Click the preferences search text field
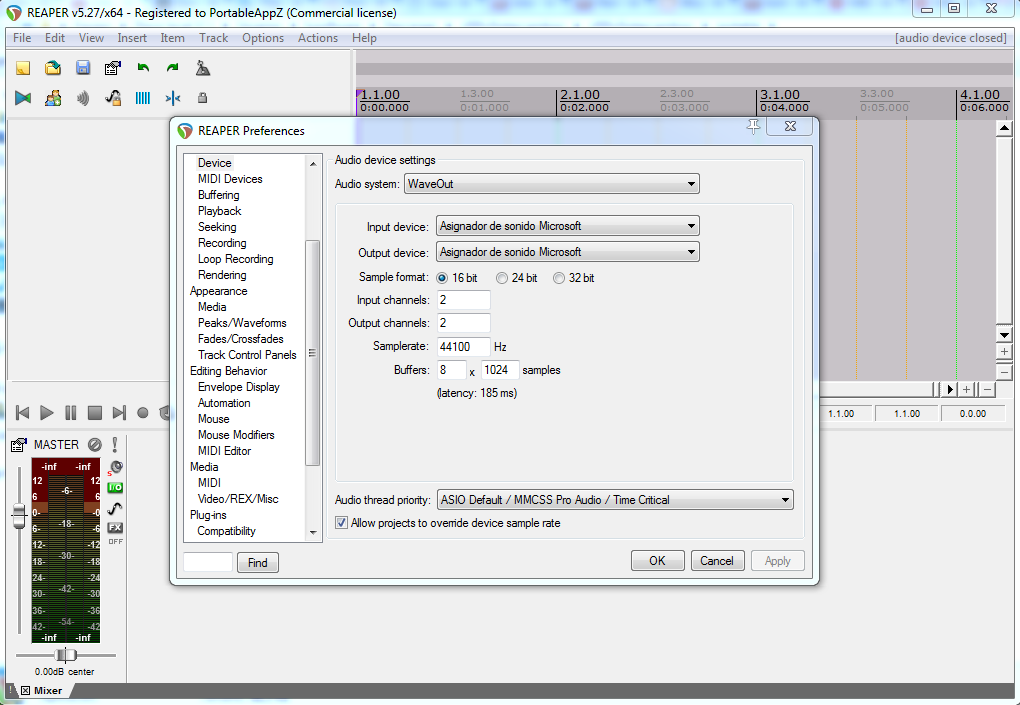 pyautogui.click(x=208, y=562)
